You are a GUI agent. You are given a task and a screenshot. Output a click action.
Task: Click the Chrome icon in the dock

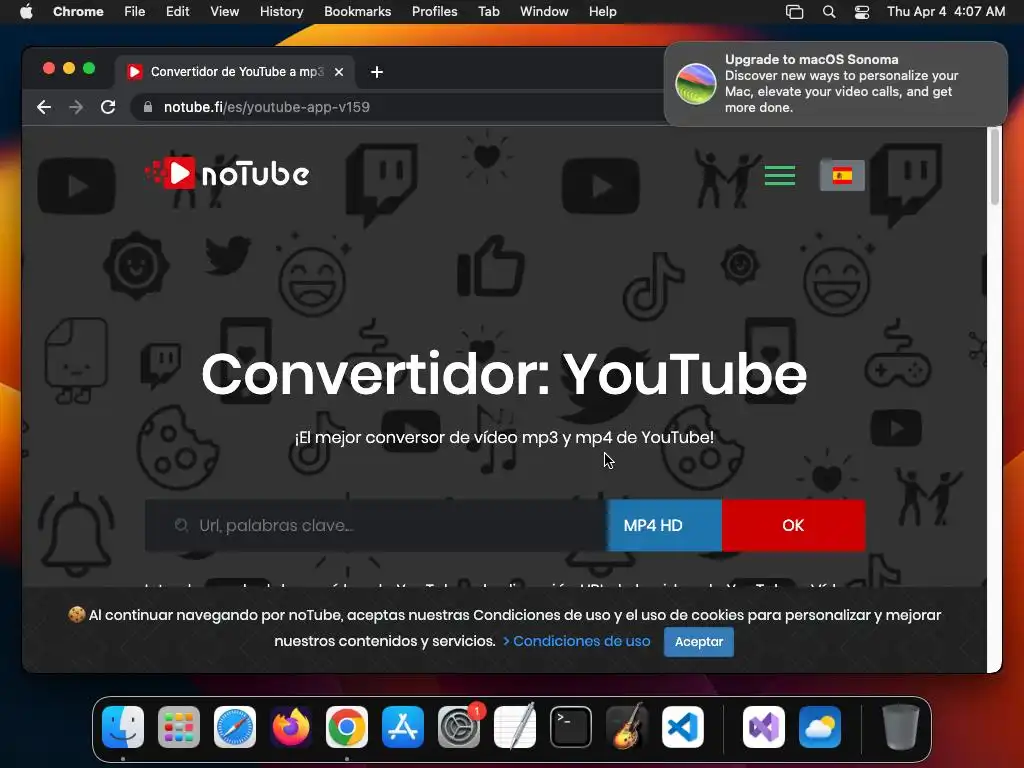click(x=347, y=727)
